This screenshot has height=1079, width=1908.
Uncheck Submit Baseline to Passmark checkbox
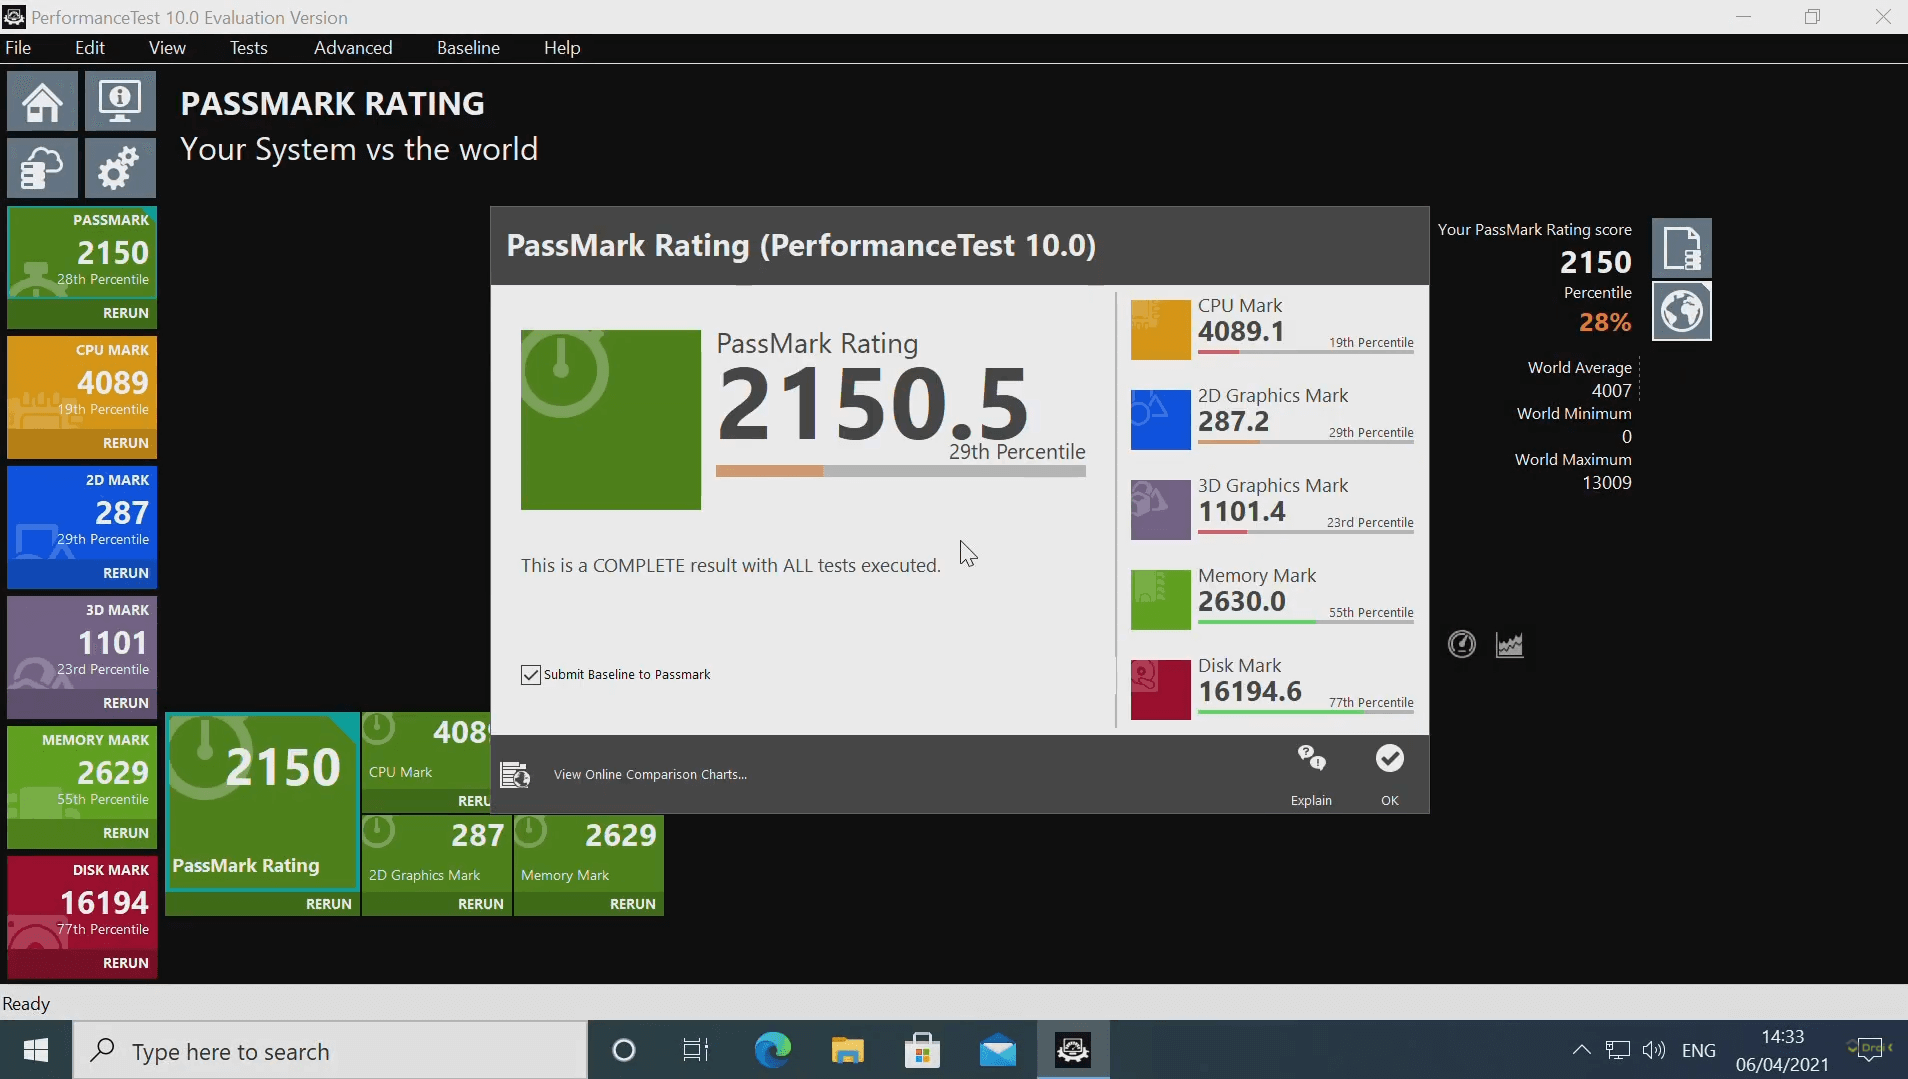tap(531, 675)
